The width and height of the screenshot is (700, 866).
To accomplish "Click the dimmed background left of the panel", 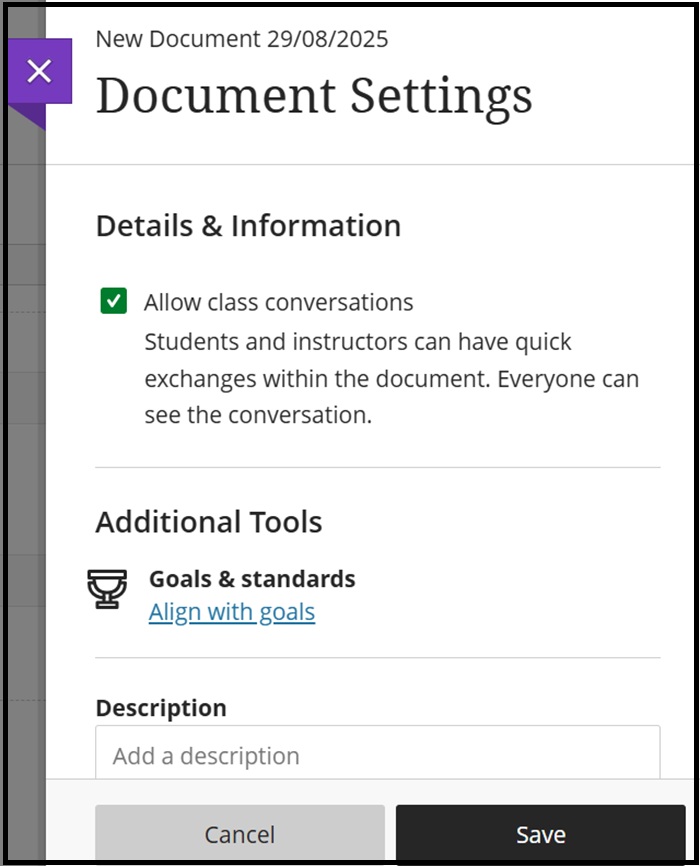I will click(24, 450).
